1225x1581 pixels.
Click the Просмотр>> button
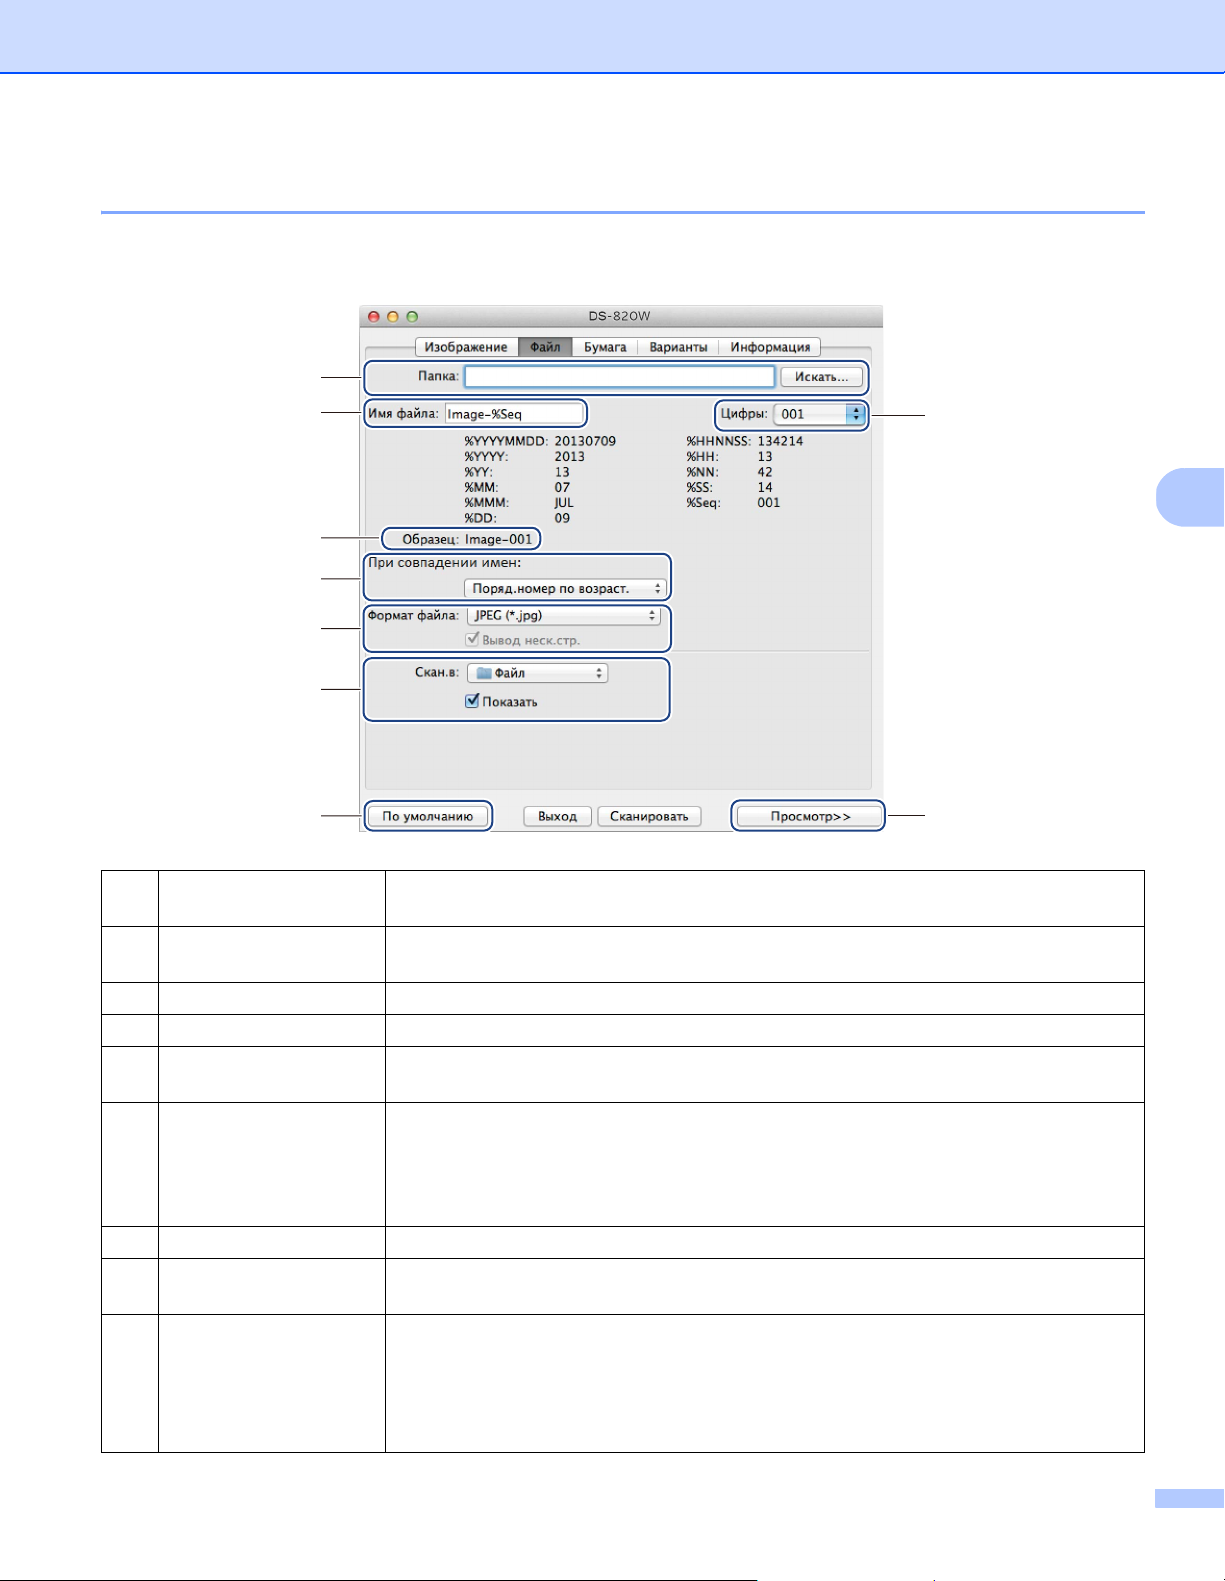810,816
